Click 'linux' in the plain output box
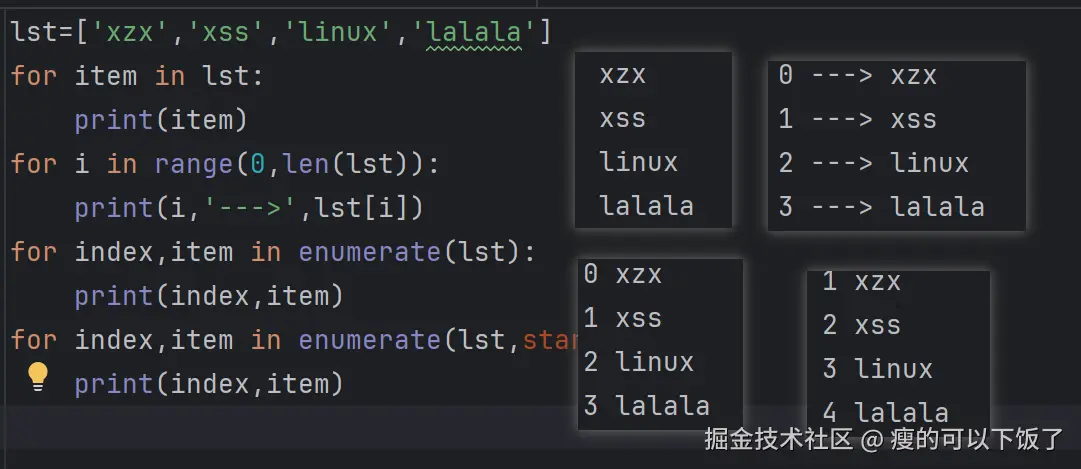Screen dimensions: 1081x469 (638, 163)
